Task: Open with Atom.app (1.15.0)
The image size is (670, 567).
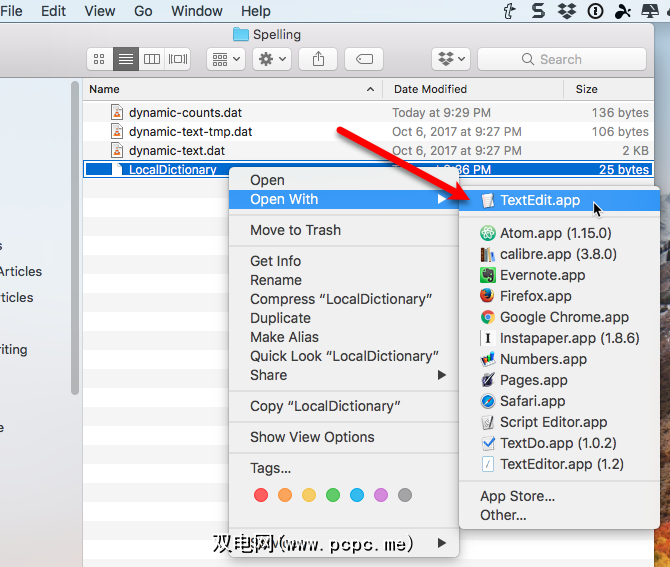Action: pyautogui.click(x=559, y=233)
